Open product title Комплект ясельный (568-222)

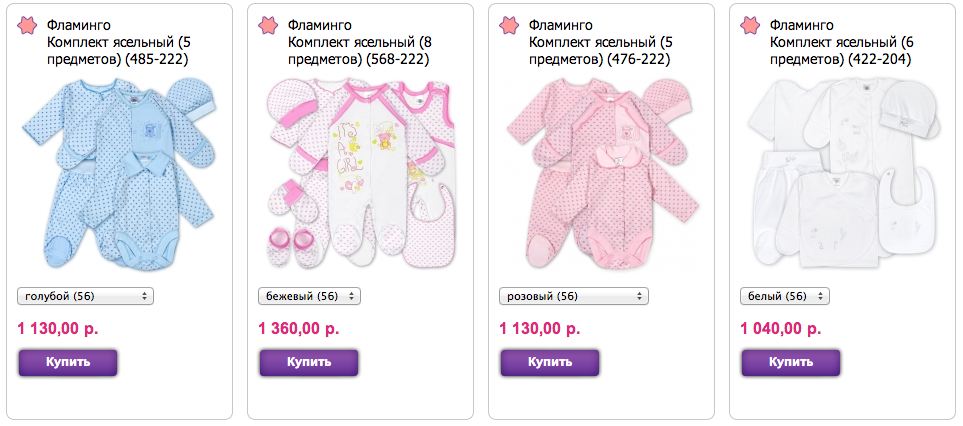click(359, 52)
